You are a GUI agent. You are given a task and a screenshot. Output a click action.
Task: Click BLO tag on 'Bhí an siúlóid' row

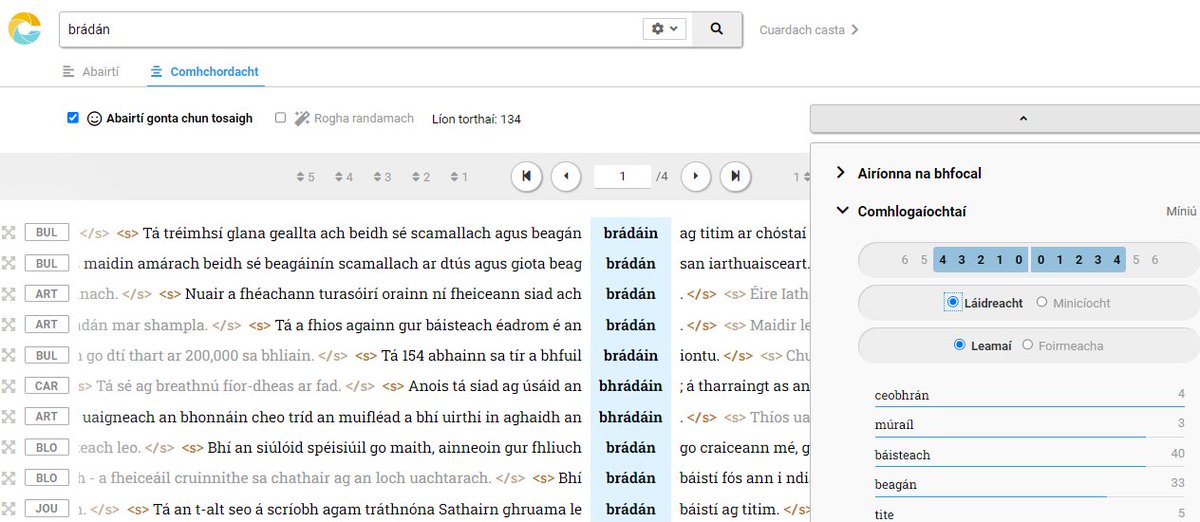pyautogui.click(x=47, y=448)
